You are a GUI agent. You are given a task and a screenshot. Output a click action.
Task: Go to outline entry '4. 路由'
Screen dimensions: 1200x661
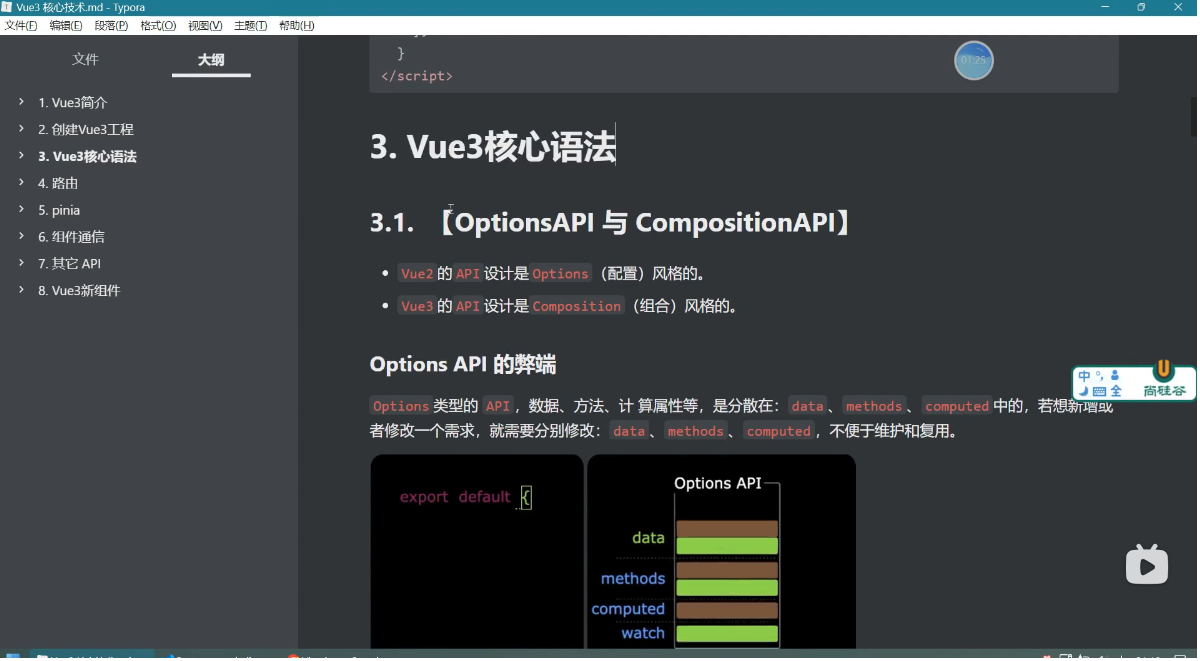click(58, 184)
